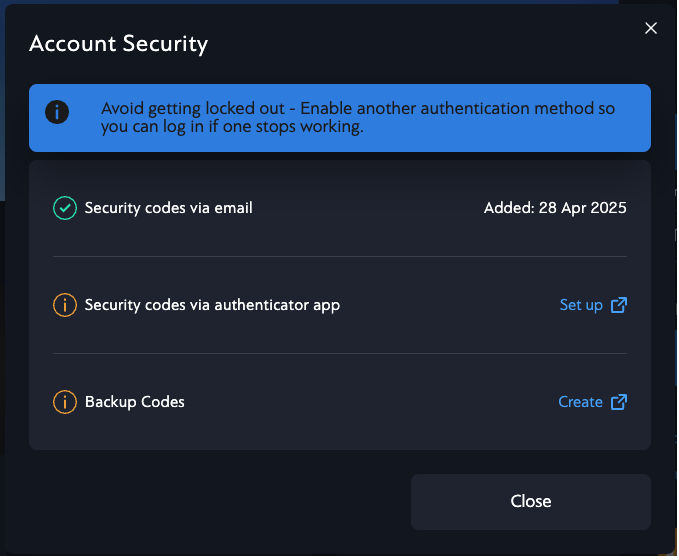
Task: Click external link icon next to Set up
Action: pyautogui.click(x=619, y=305)
